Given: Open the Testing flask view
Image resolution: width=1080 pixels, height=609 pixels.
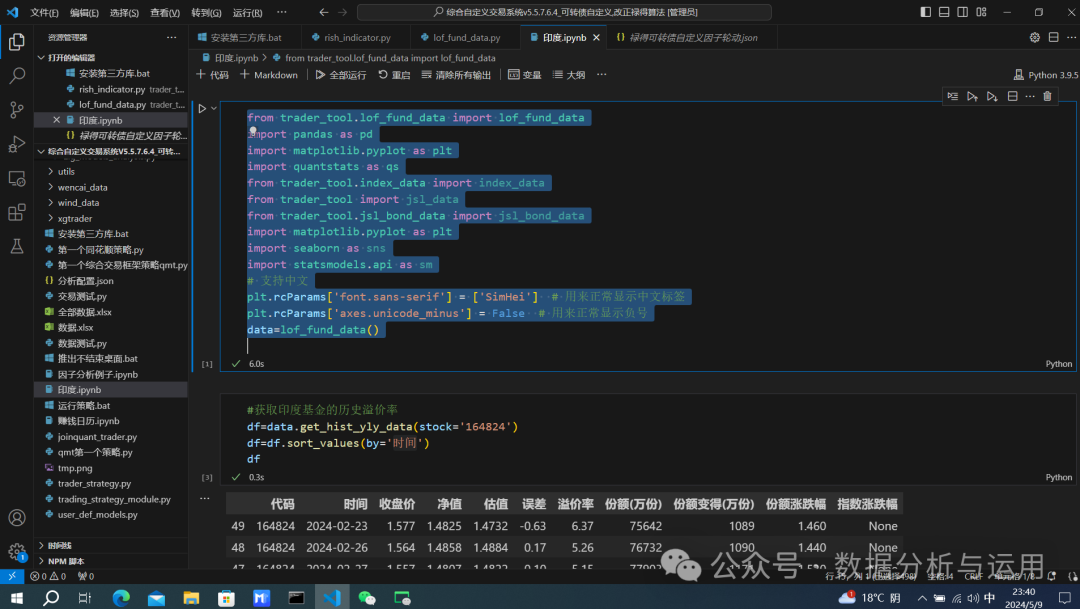Looking at the screenshot, I should pos(17,246).
